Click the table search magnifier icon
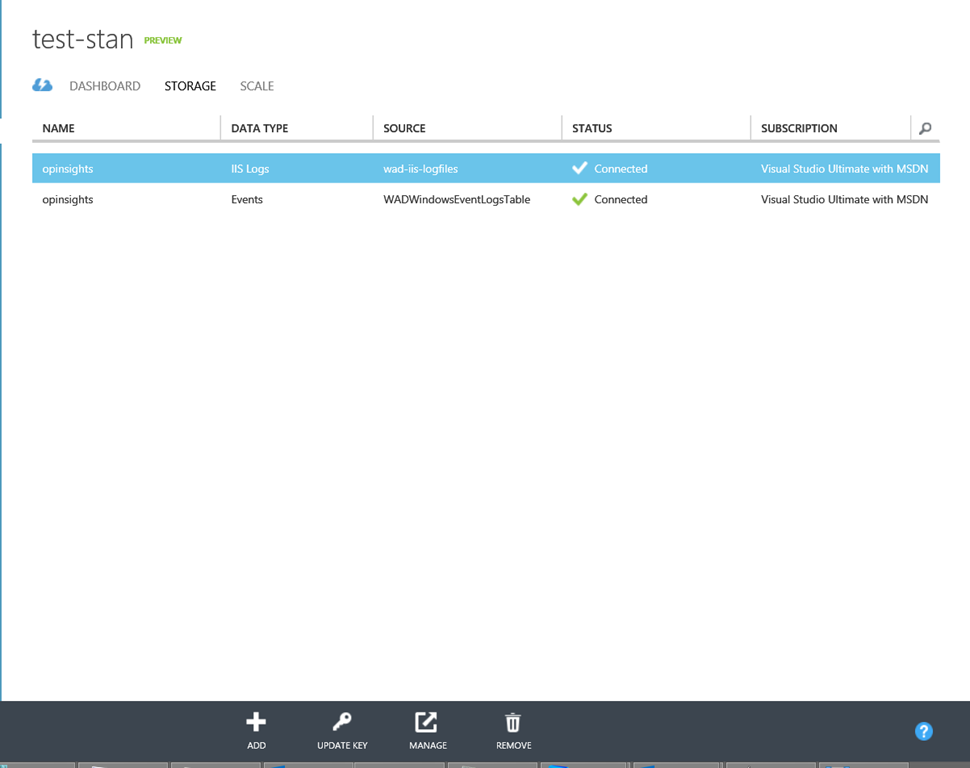This screenshot has width=970, height=768. [925, 128]
